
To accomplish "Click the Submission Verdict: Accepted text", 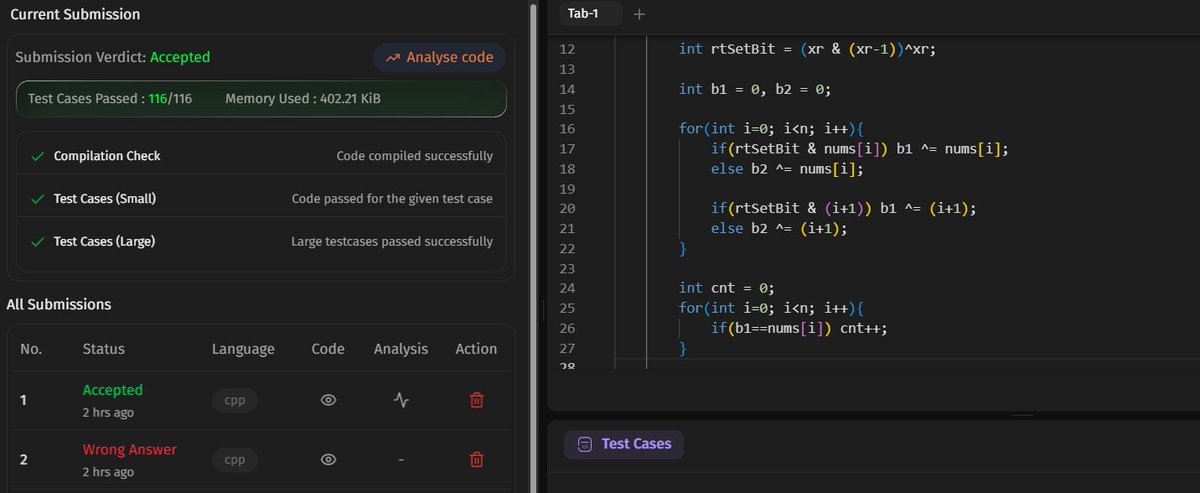I will [x=113, y=58].
